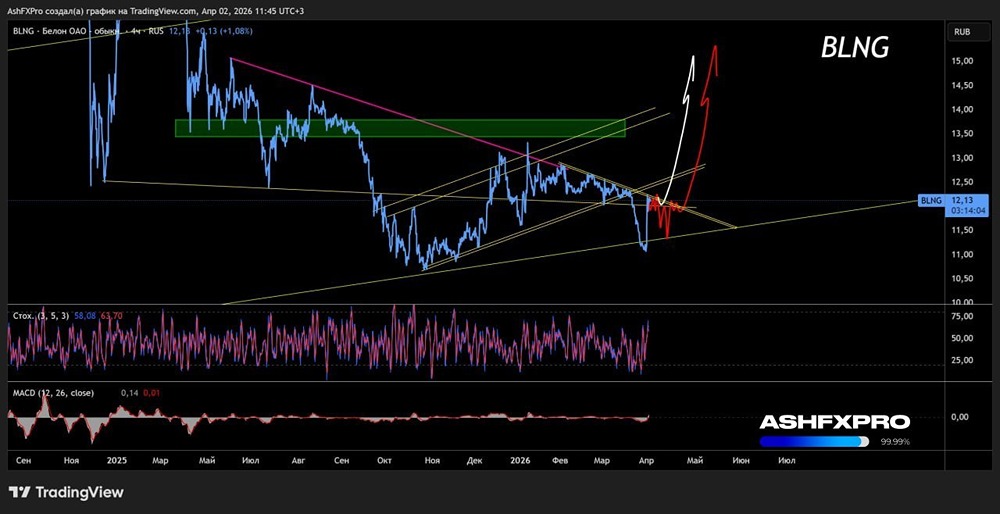Click the Апр time axis label

(645, 460)
